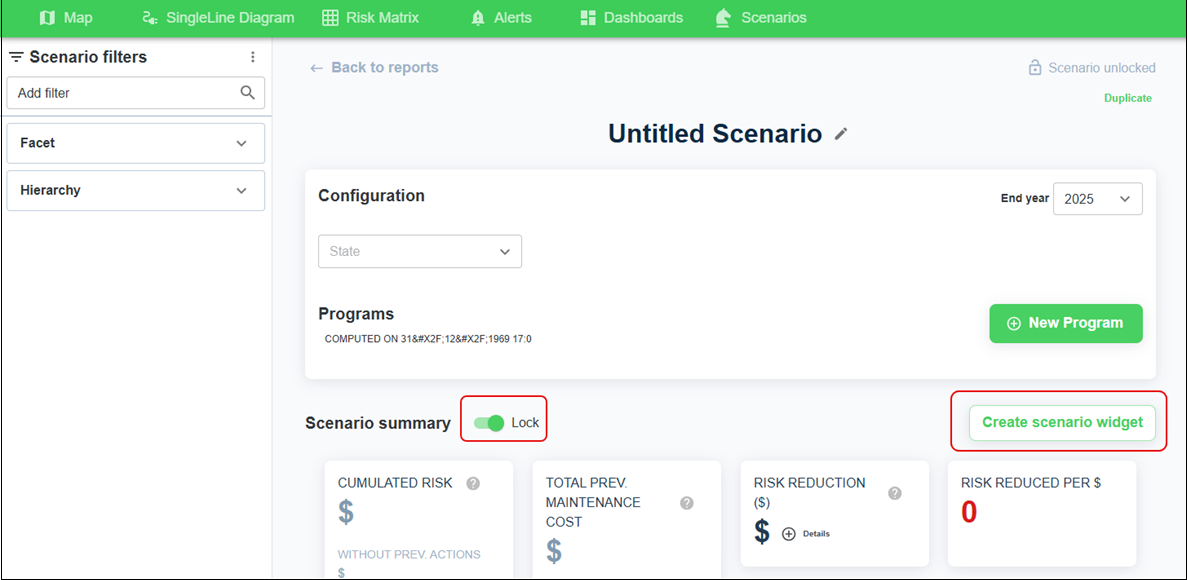Click the padlock icon near Scenario unlocked
The image size is (1188, 580).
click(1035, 68)
